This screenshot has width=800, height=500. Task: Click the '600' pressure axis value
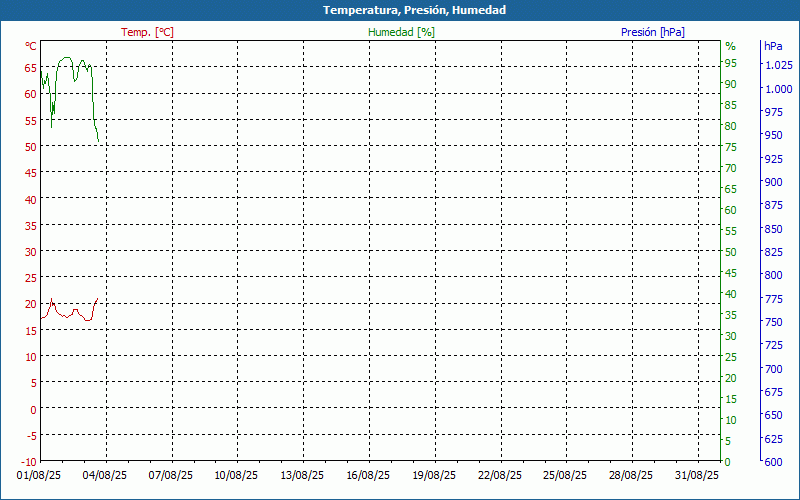pyautogui.click(x=773, y=462)
